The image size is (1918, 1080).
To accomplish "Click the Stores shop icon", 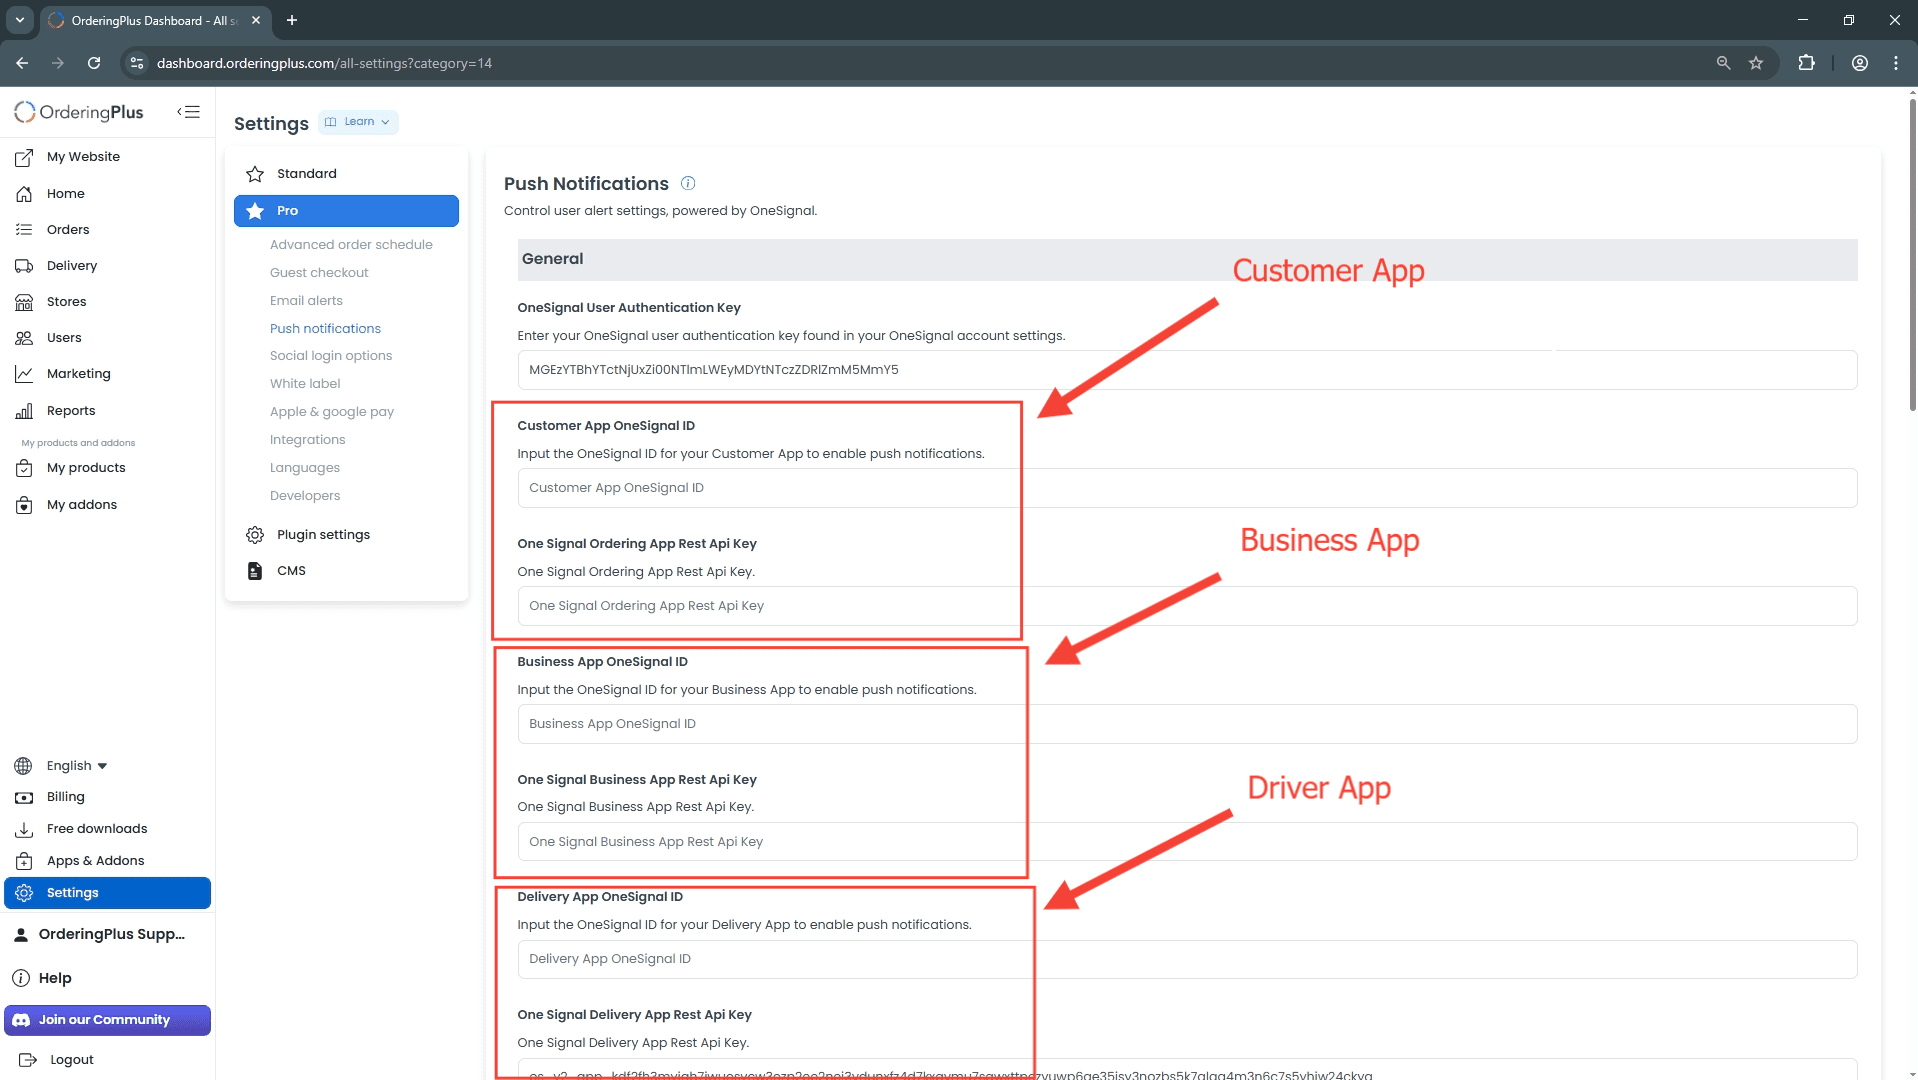I will (x=24, y=302).
